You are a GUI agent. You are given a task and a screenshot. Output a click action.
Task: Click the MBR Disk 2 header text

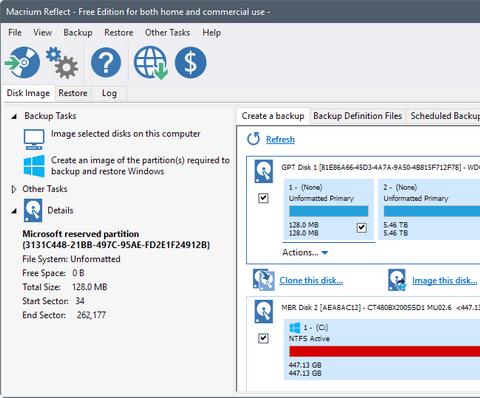click(x=380, y=307)
